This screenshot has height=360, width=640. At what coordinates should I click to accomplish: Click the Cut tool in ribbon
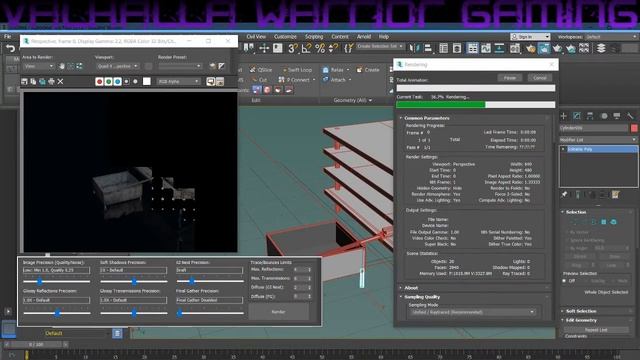tap(260, 80)
